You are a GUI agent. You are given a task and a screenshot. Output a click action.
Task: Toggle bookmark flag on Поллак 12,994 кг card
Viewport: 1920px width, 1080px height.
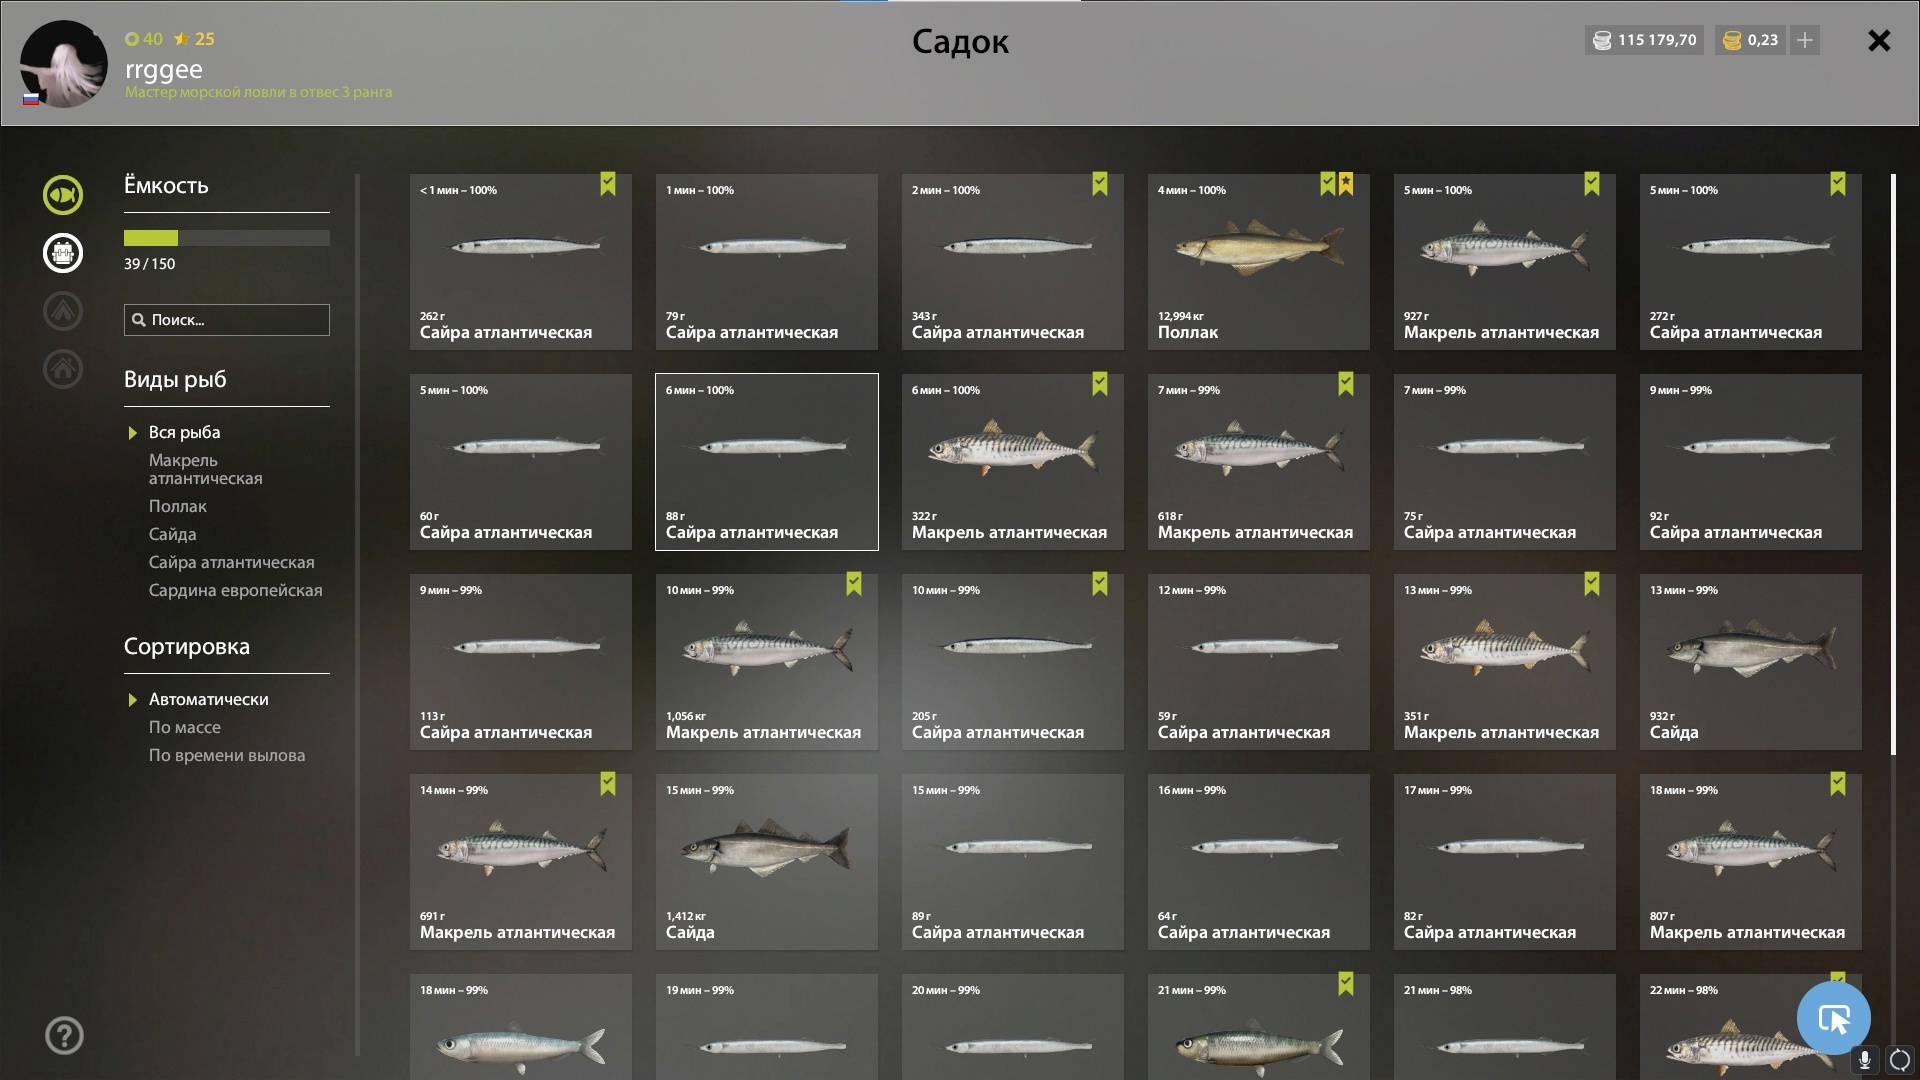pyautogui.click(x=1328, y=184)
